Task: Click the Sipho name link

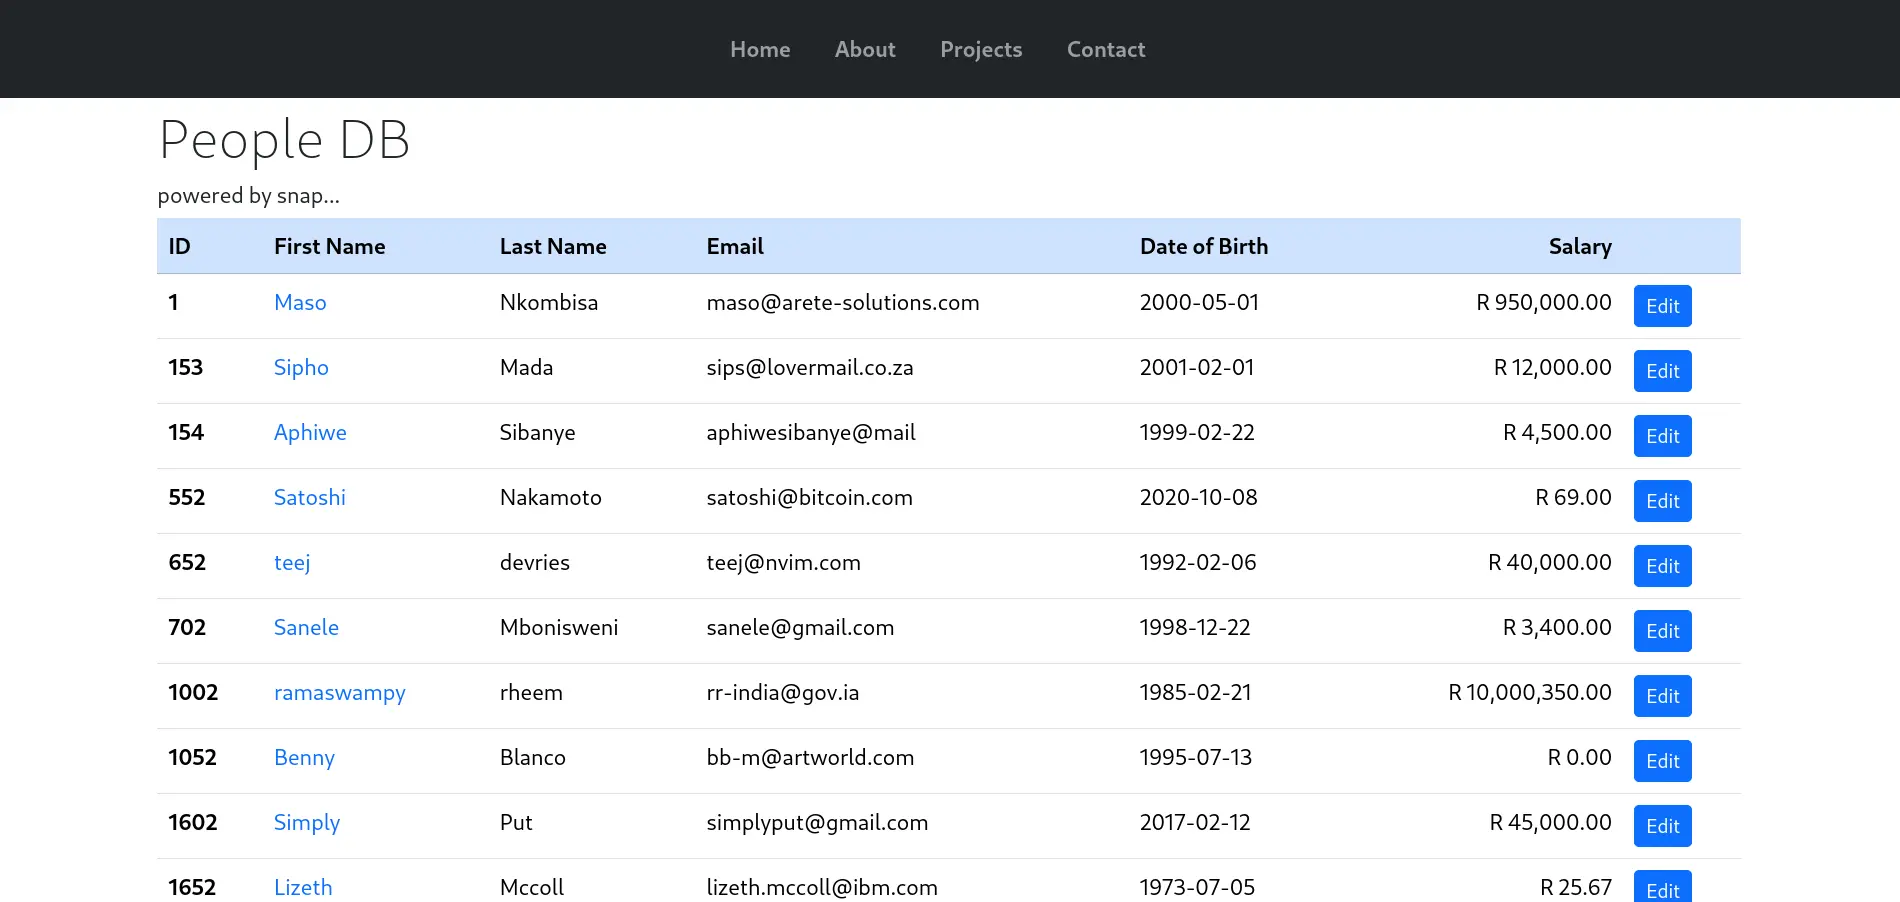Action: (x=301, y=367)
